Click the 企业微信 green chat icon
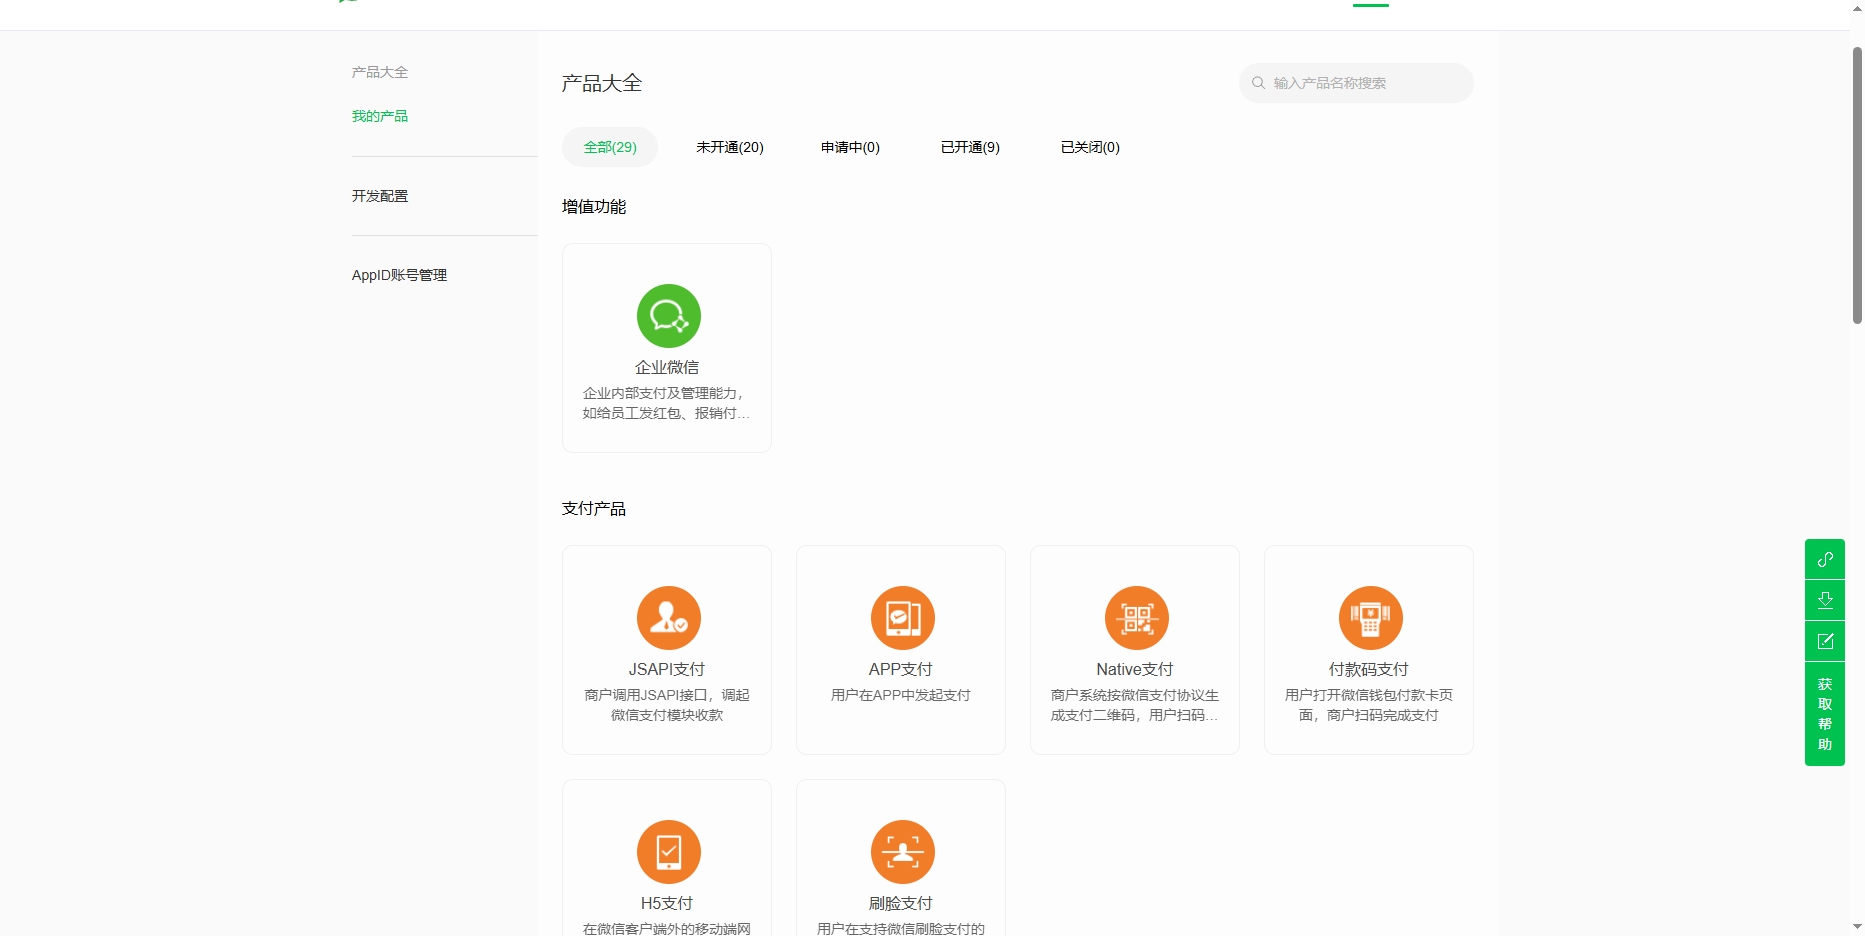1865x936 pixels. click(x=668, y=316)
